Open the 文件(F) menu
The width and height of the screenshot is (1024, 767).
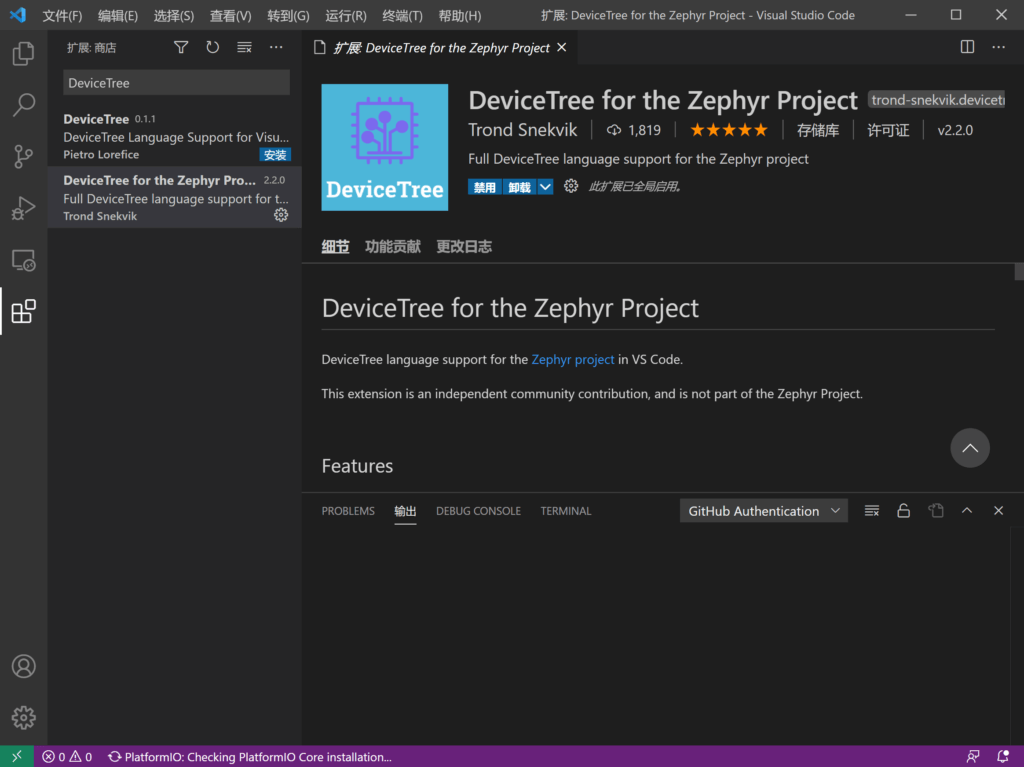pyautogui.click(x=62, y=16)
